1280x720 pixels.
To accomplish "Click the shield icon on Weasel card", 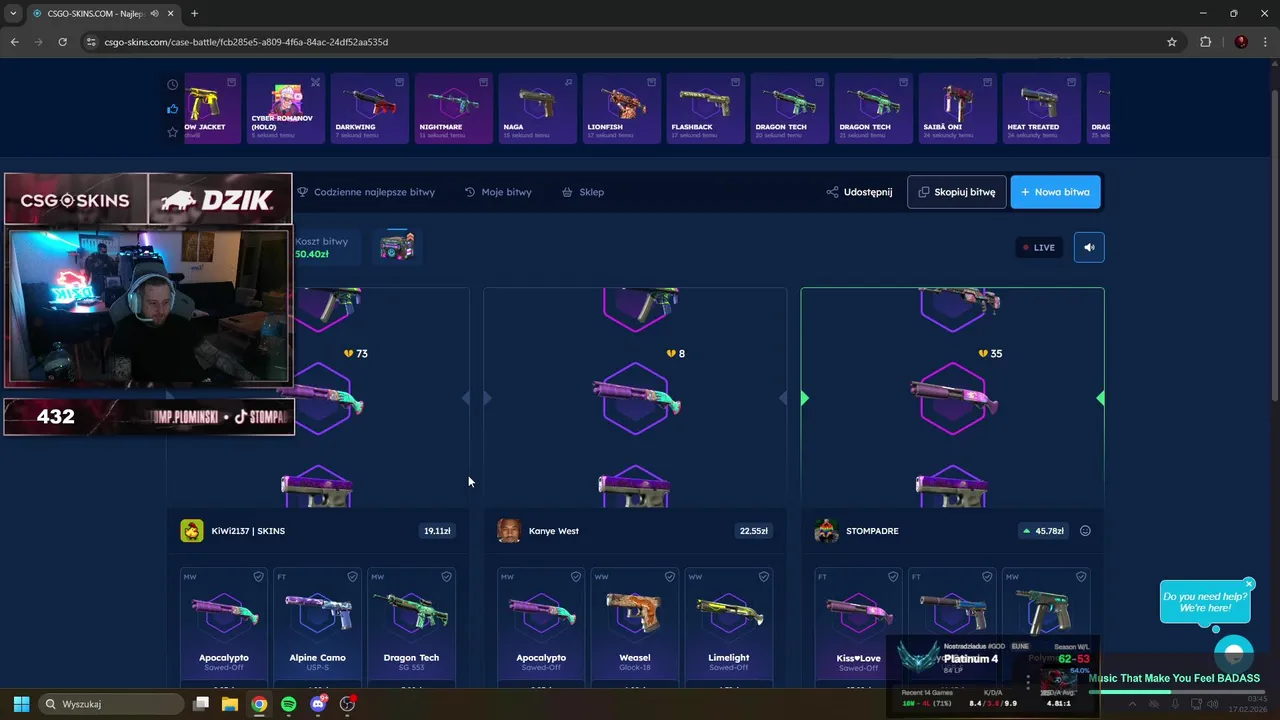I will pyautogui.click(x=669, y=577).
